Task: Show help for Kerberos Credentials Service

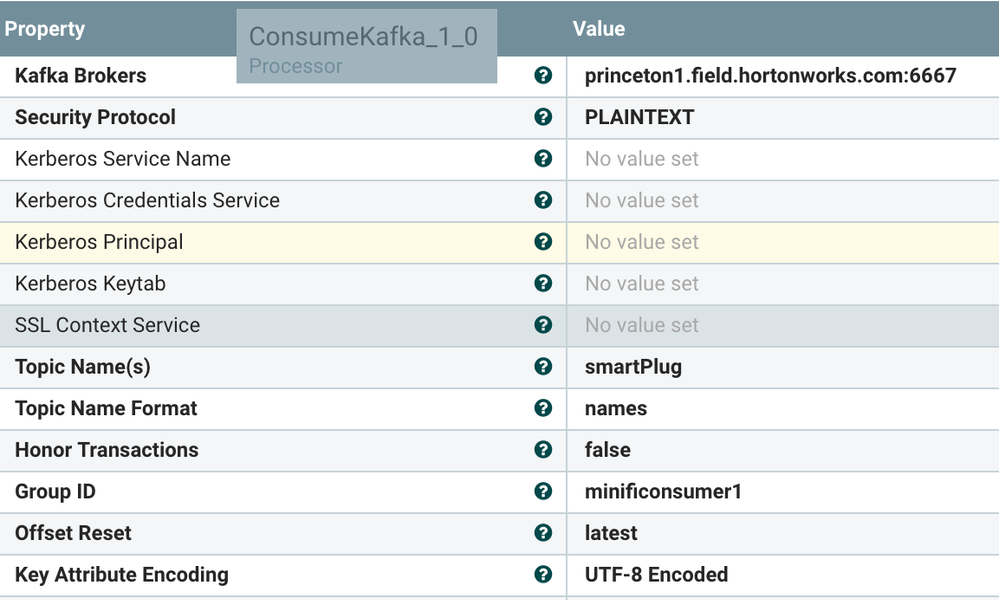Action: click(543, 200)
